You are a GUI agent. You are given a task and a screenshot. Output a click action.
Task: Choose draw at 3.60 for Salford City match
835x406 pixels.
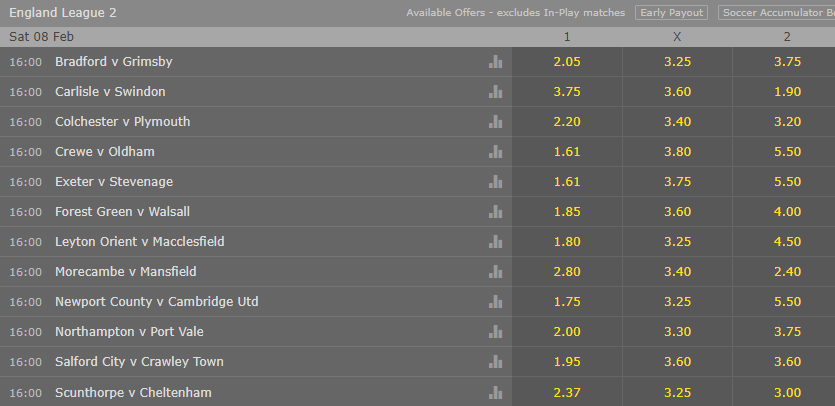pos(677,362)
